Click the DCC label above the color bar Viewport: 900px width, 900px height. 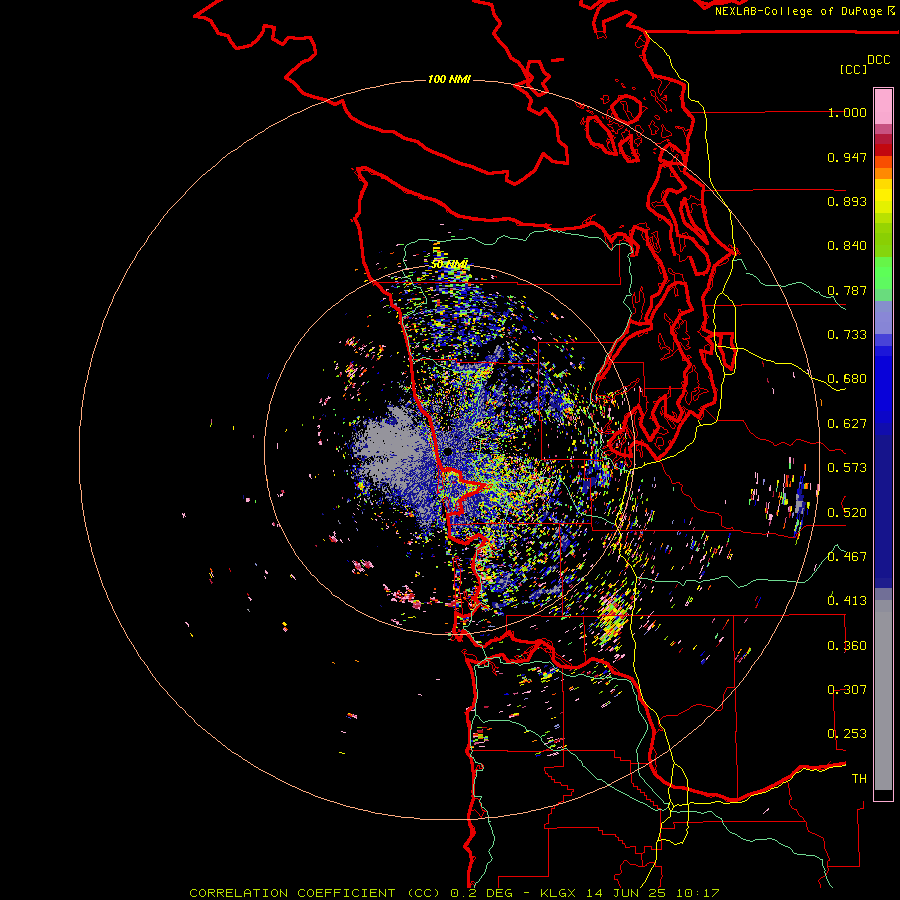878,60
